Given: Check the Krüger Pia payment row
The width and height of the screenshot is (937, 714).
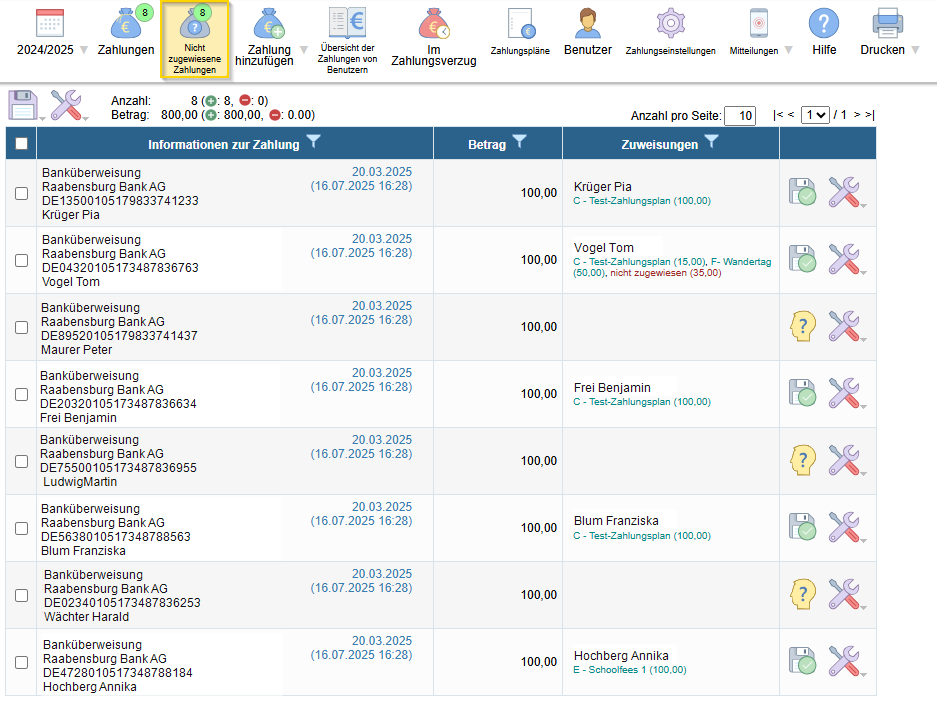Looking at the screenshot, I should 22,193.
